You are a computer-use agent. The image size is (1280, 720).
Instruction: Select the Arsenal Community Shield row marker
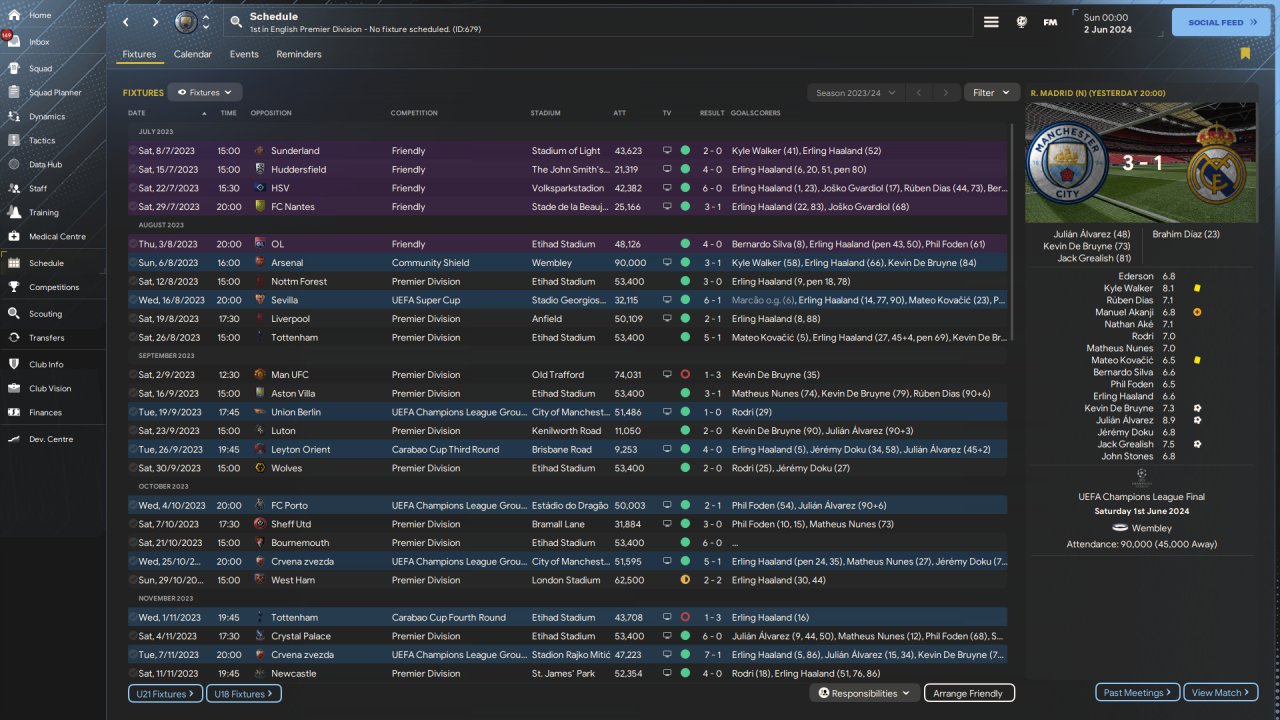point(133,263)
